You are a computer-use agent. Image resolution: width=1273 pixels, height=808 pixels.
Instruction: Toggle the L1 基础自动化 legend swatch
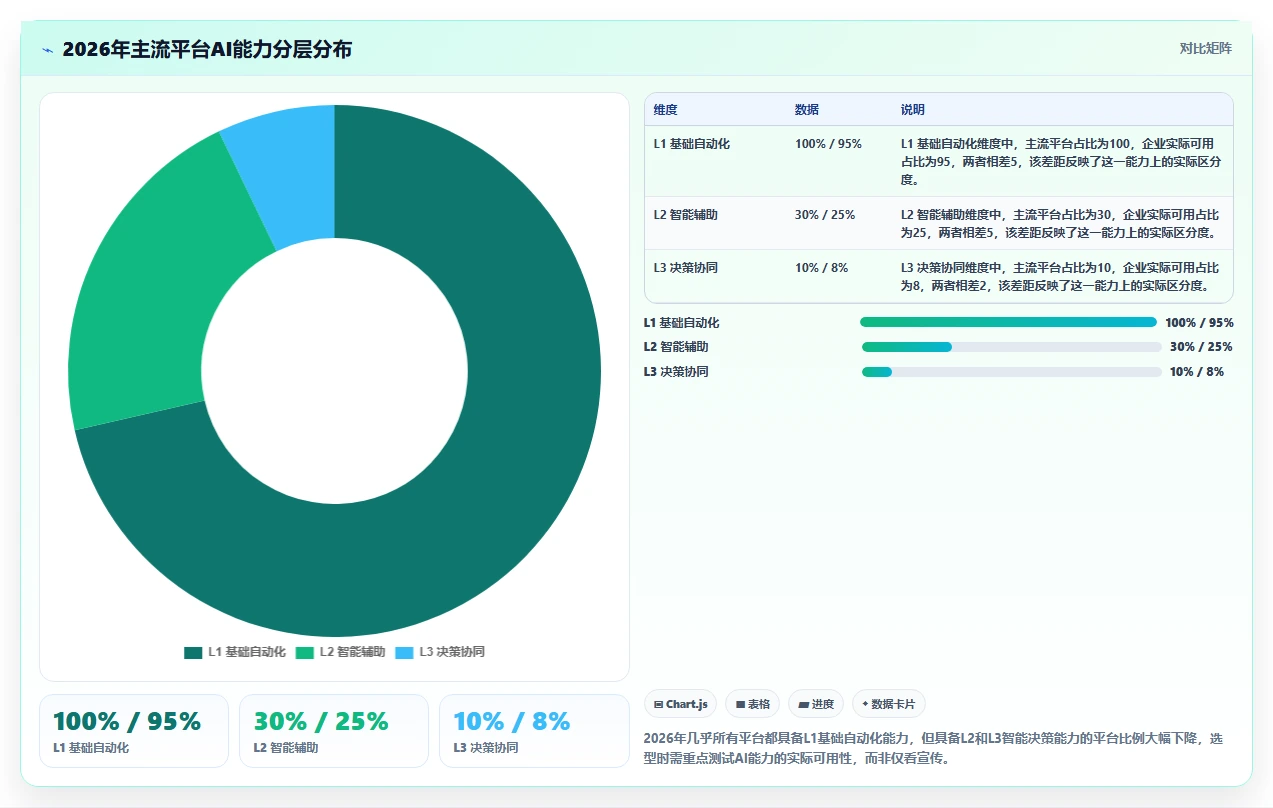click(193, 652)
